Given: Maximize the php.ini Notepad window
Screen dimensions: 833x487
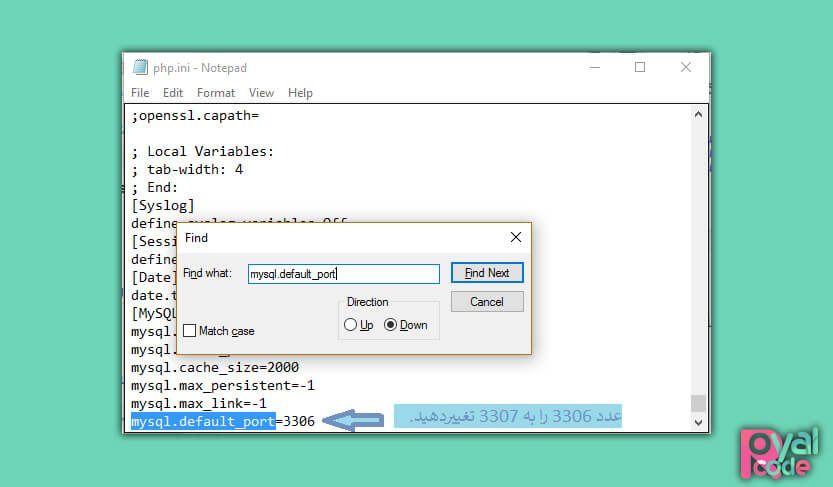Looking at the screenshot, I should pos(640,67).
